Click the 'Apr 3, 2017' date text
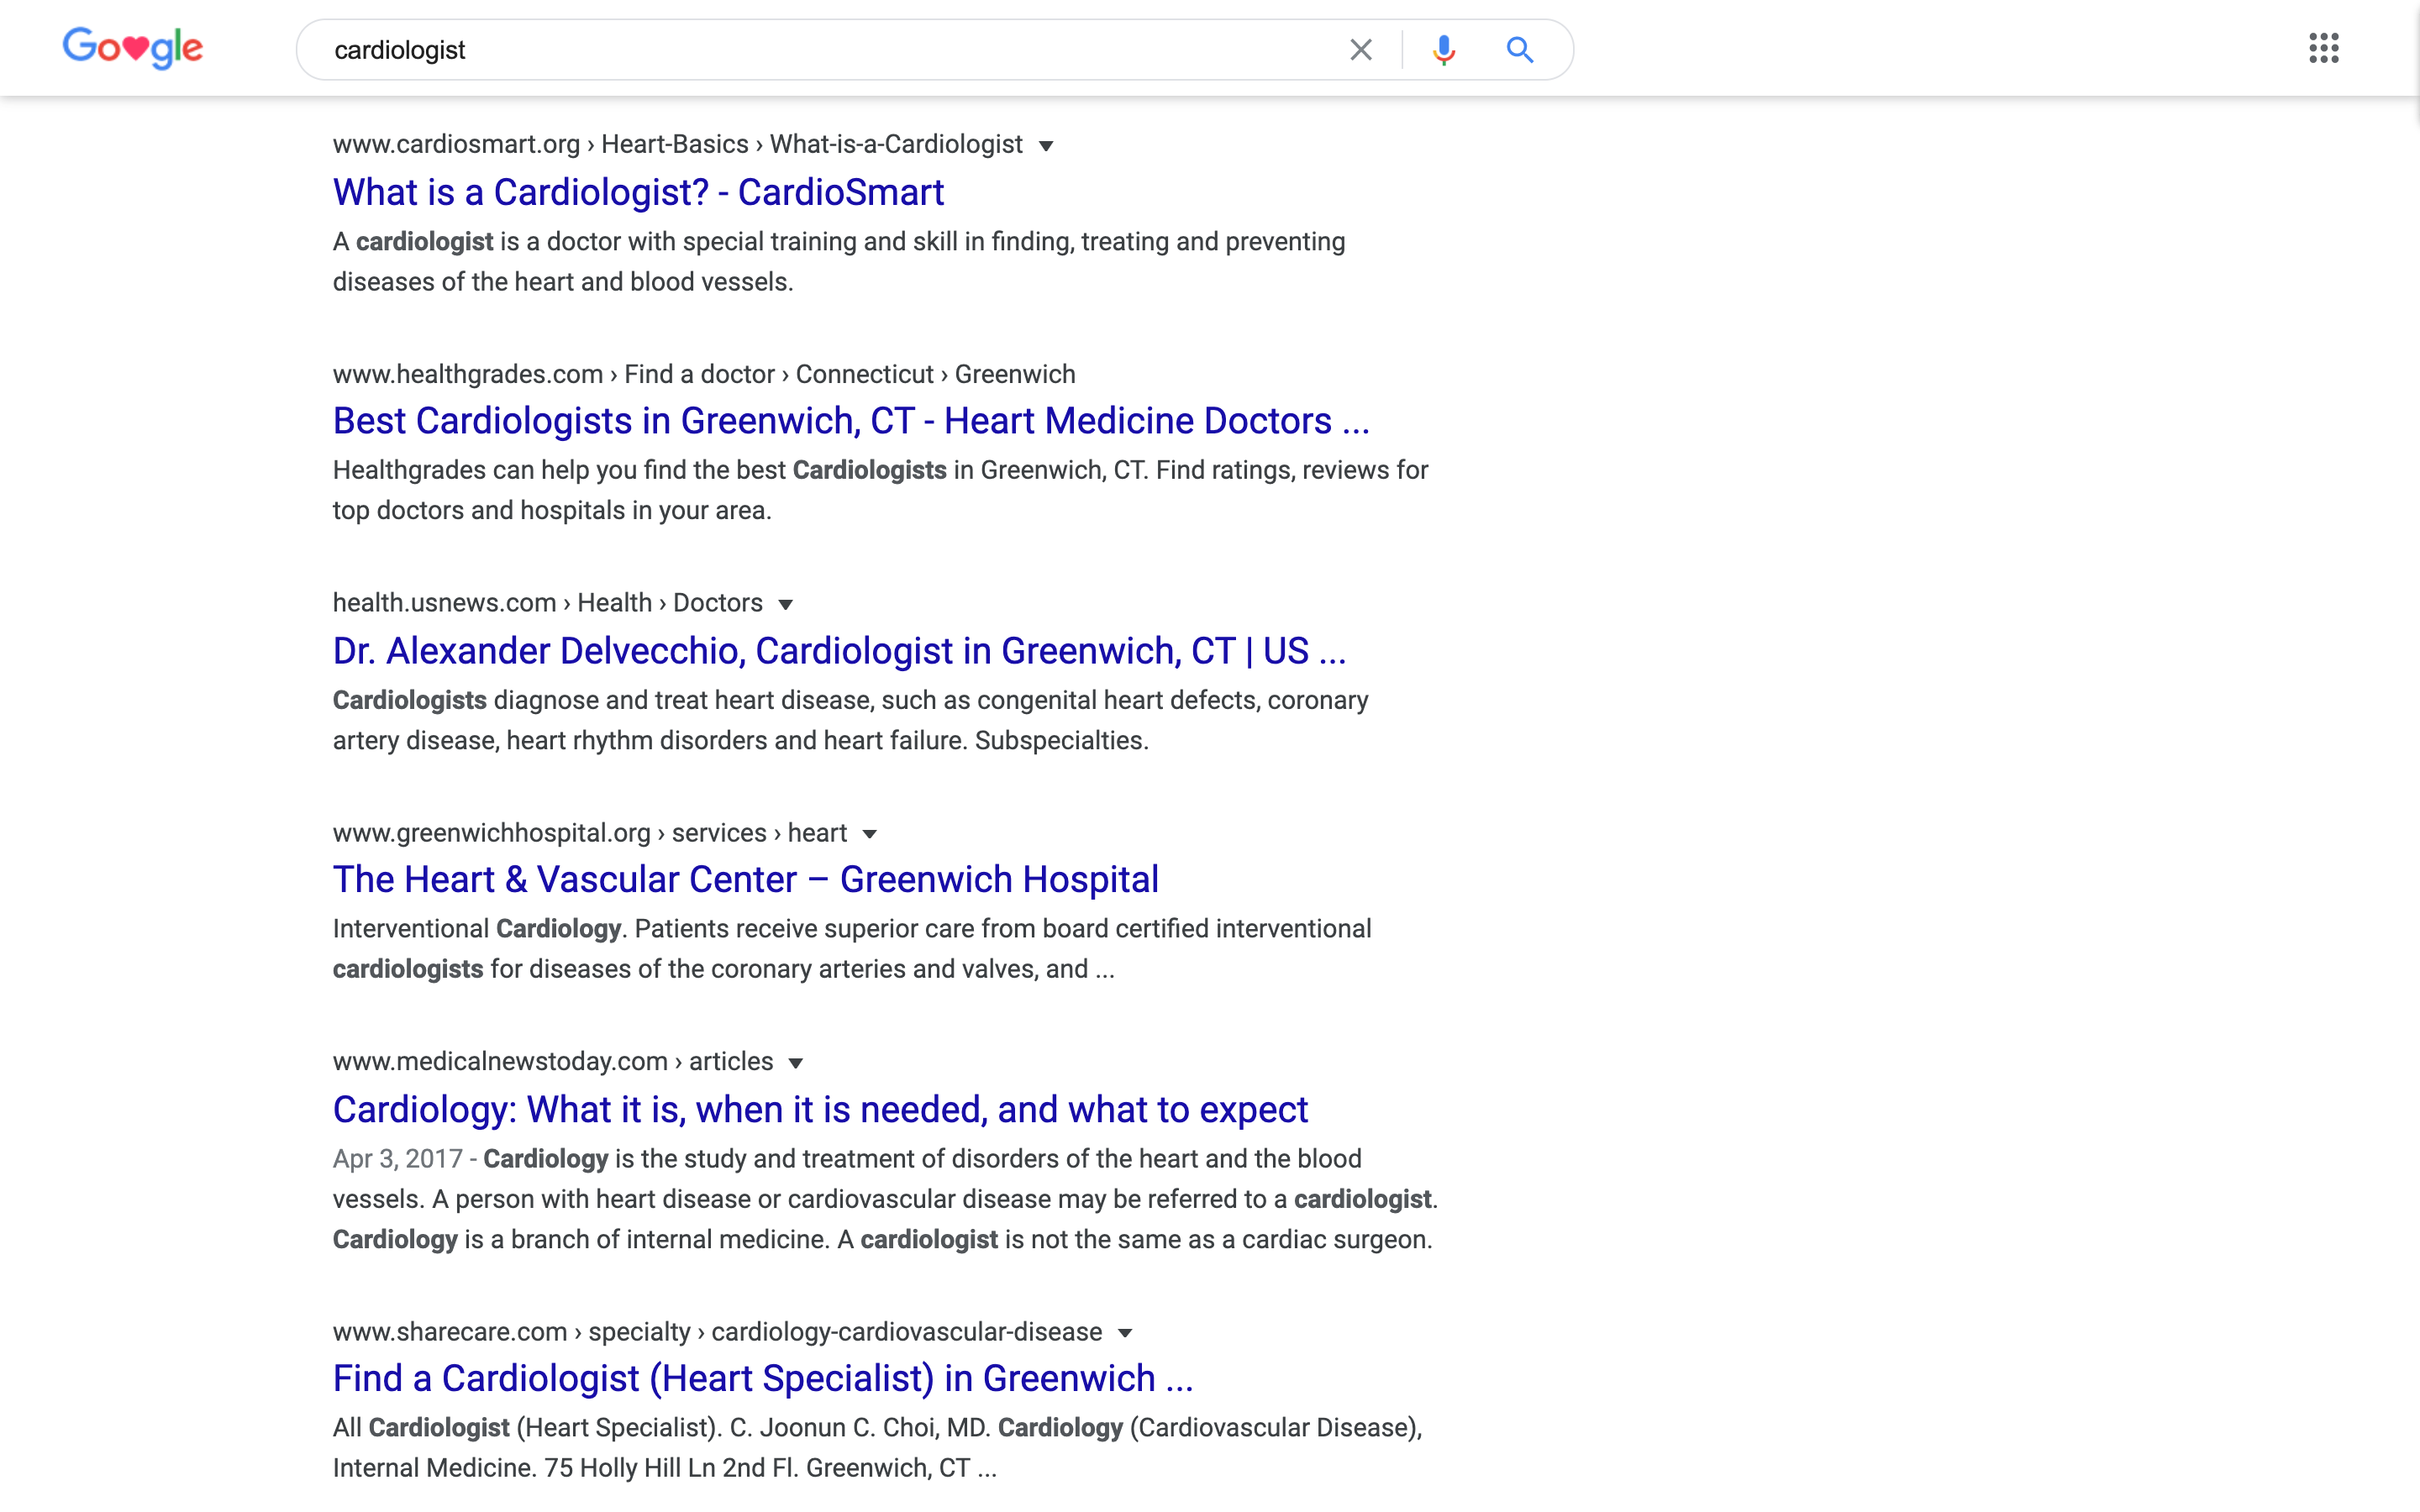The image size is (2420, 1512). [x=397, y=1159]
